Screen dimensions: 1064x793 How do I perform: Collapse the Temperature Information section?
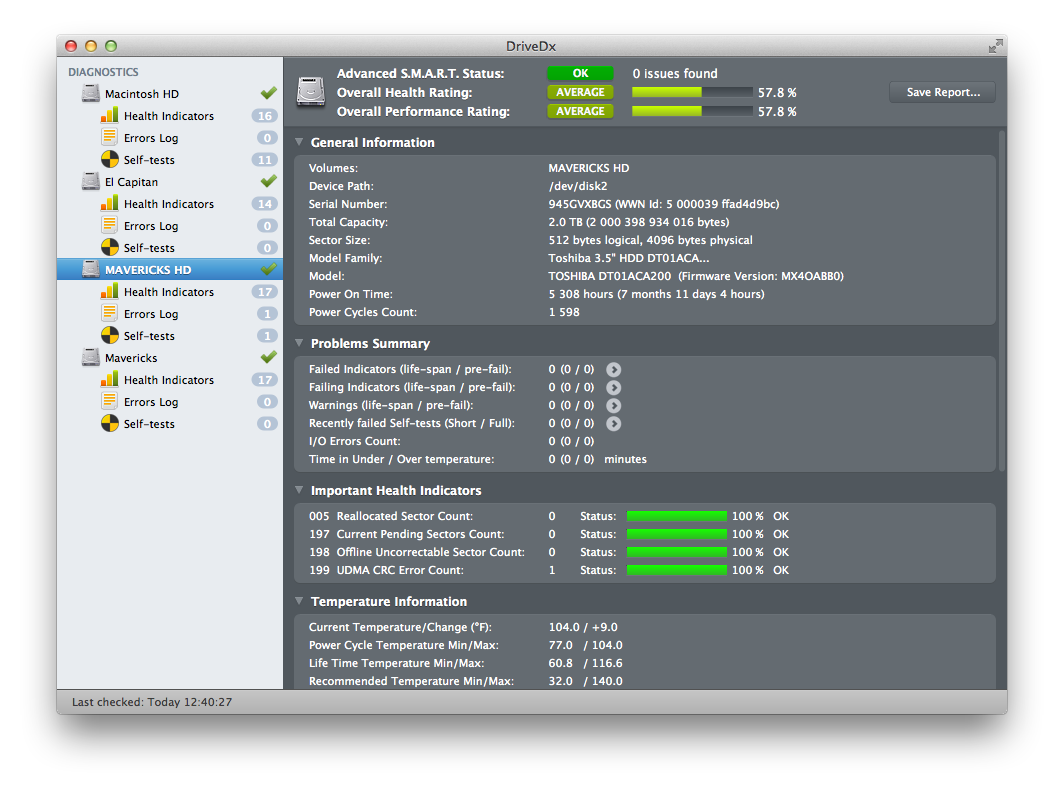click(x=299, y=601)
